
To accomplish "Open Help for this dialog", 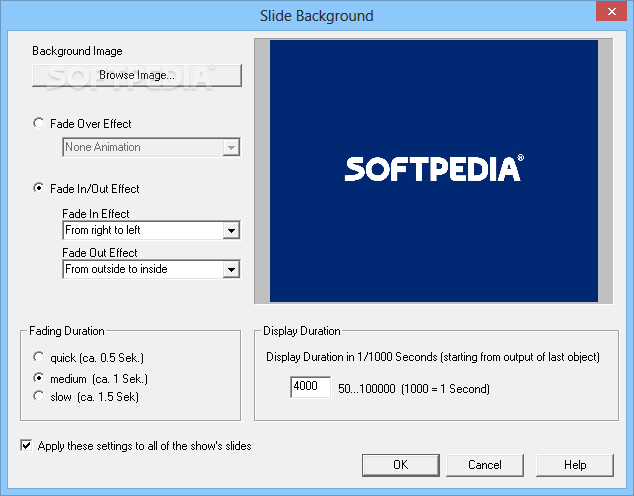I will click(x=575, y=465).
